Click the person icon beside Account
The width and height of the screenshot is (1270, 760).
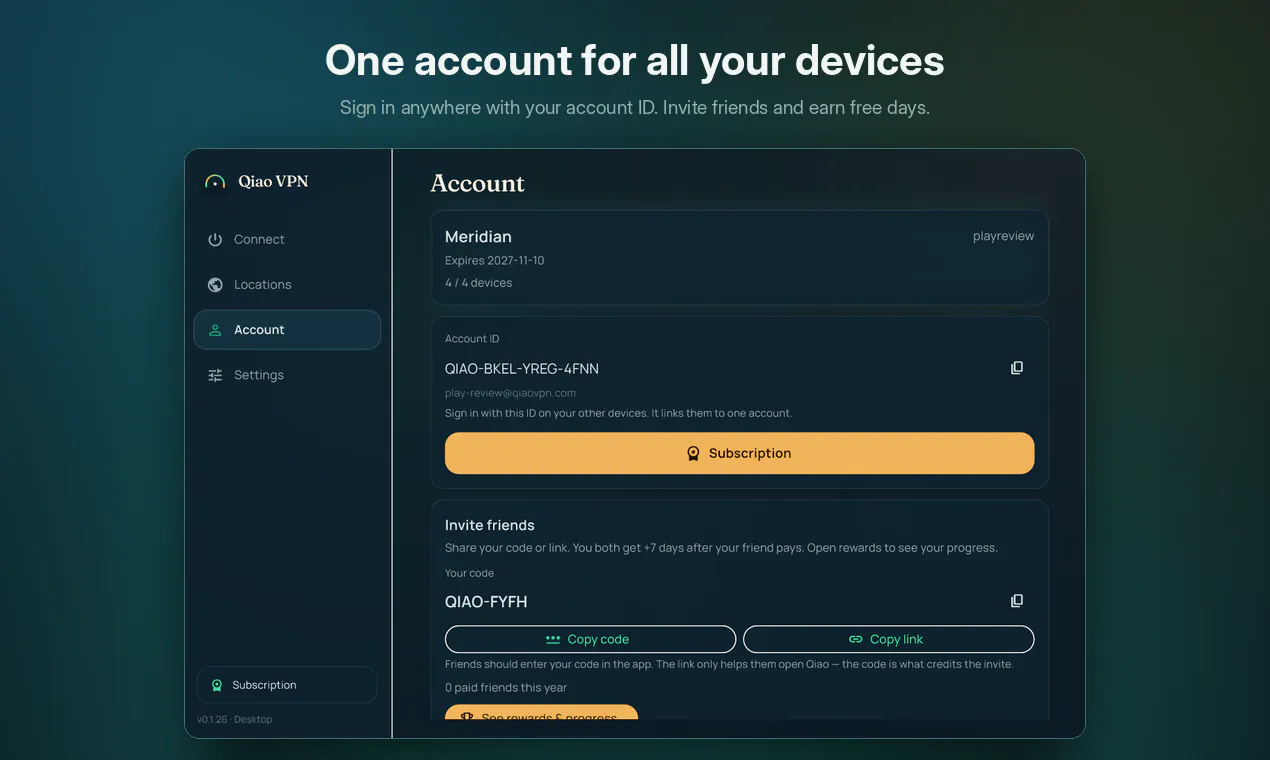point(215,330)
